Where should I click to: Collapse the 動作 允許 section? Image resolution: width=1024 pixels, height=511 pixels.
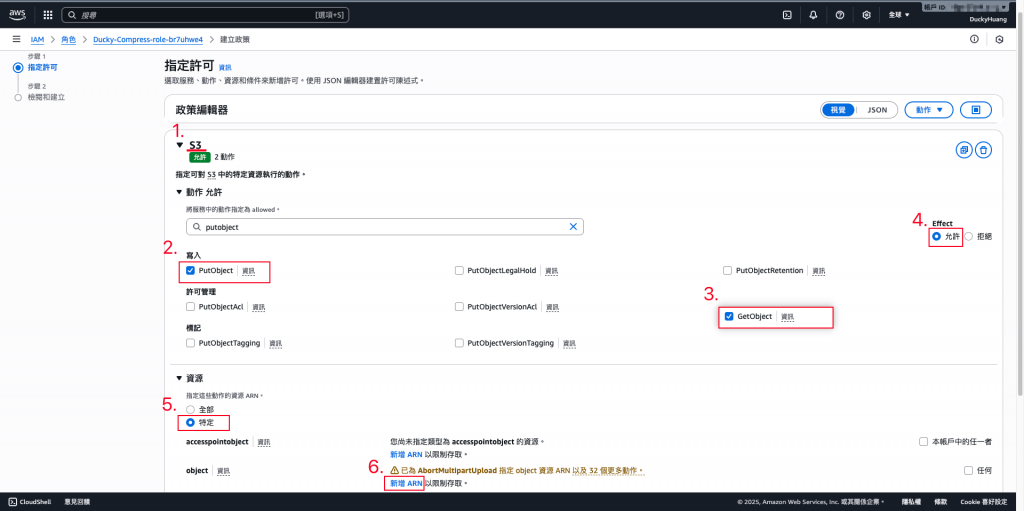(180, 191)
